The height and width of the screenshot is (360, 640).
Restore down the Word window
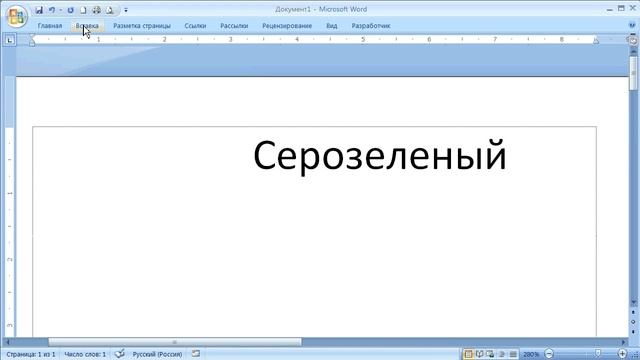(x=621, y=9)
